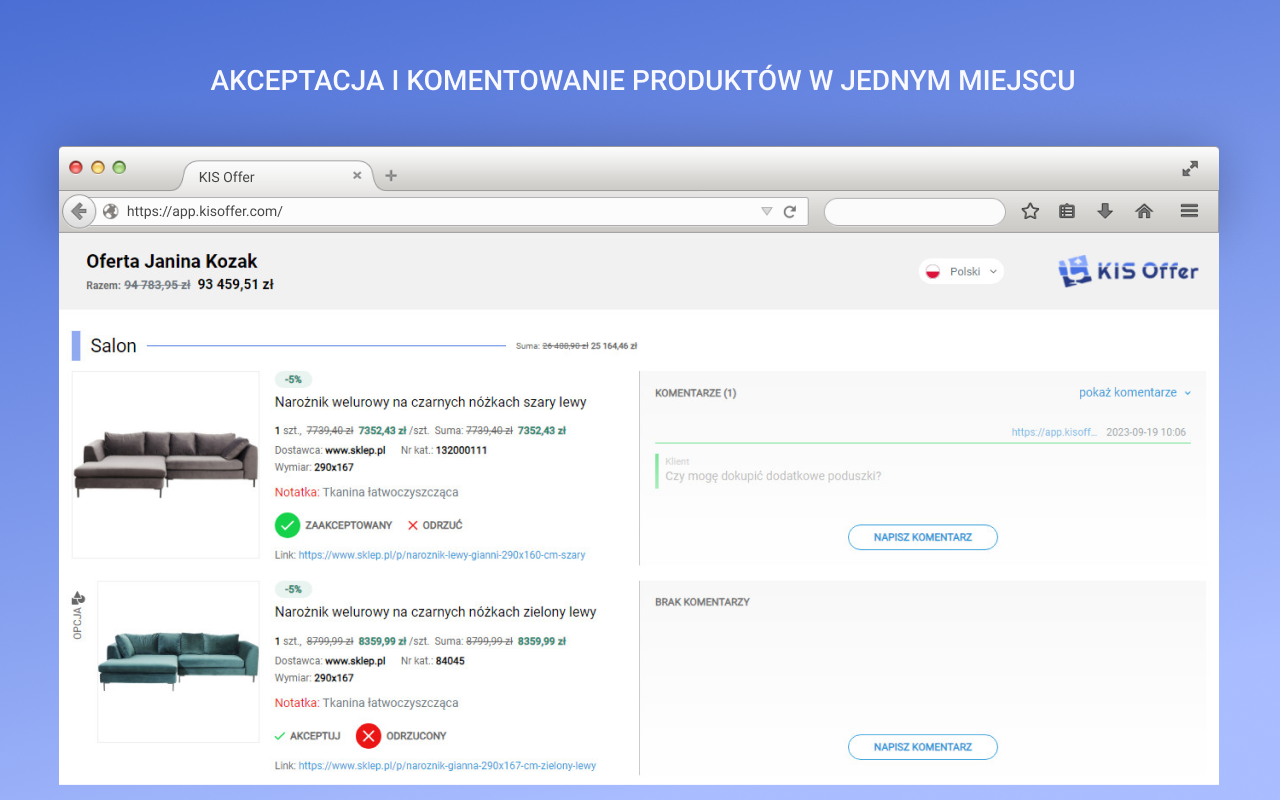1280x800 pixels.
Task: Click the KIS Offer logo
Action: (x=1128, y=271)
